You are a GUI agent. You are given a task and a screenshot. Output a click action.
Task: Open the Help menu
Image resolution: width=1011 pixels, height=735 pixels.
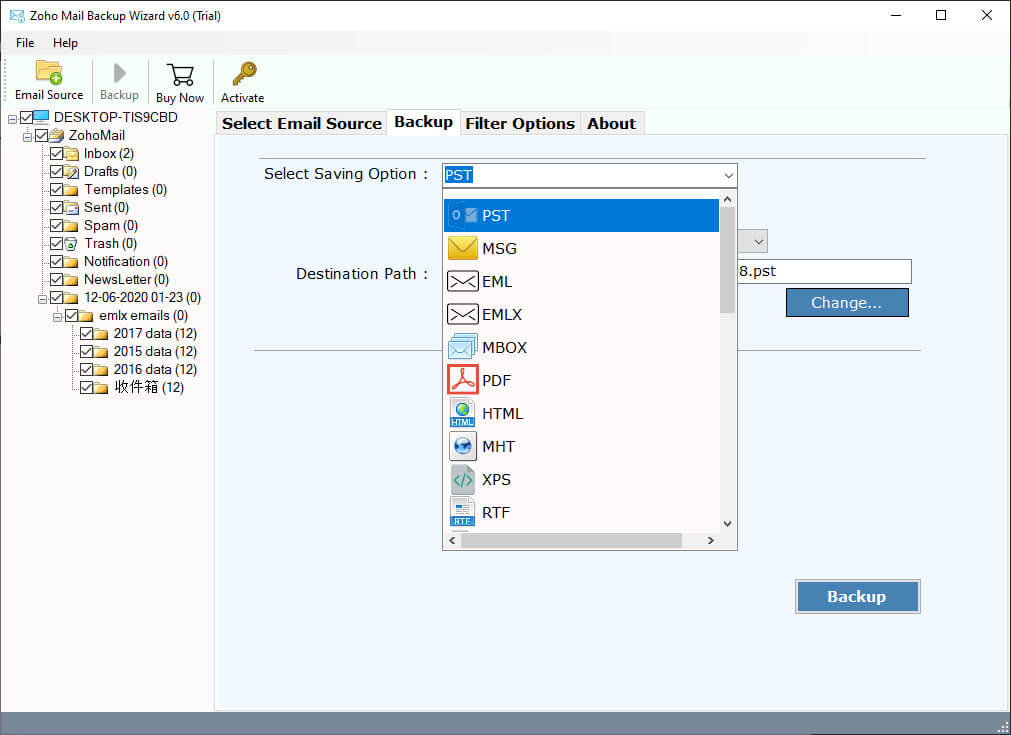coord(65,43)
